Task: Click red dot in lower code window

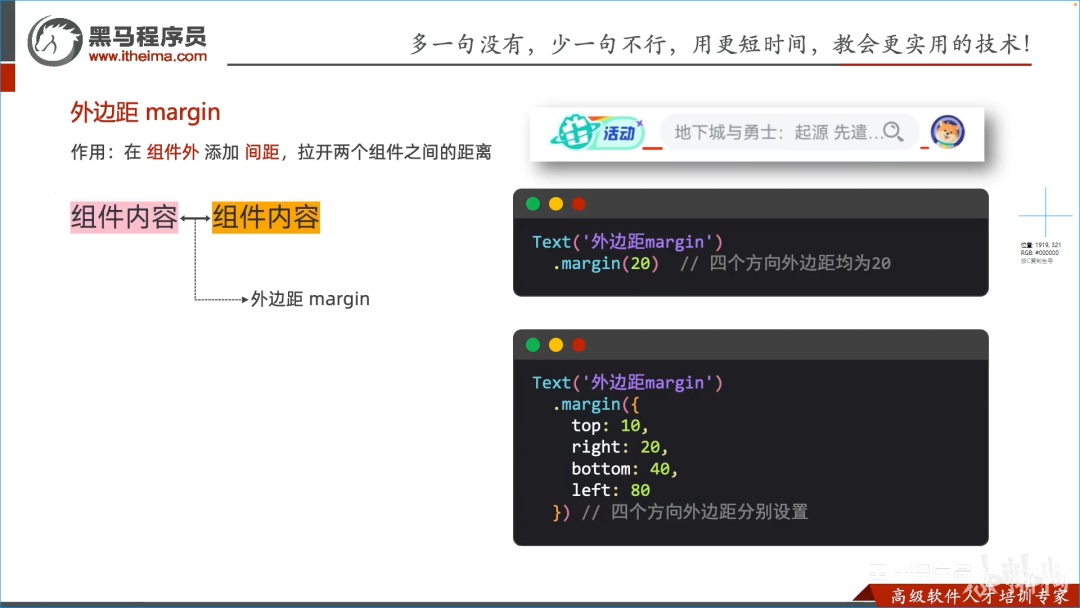Action: [x=579, y=345]
